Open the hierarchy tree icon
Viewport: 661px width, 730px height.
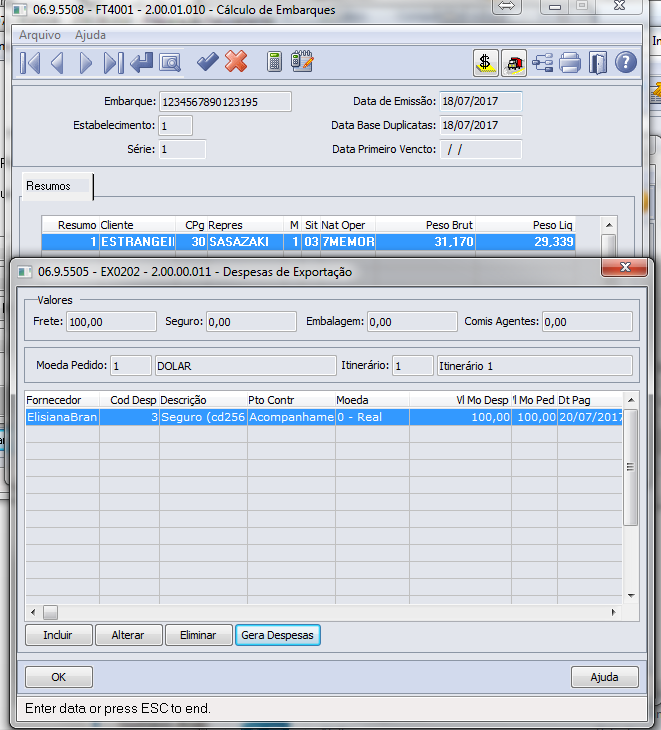(x=542, y=63)
